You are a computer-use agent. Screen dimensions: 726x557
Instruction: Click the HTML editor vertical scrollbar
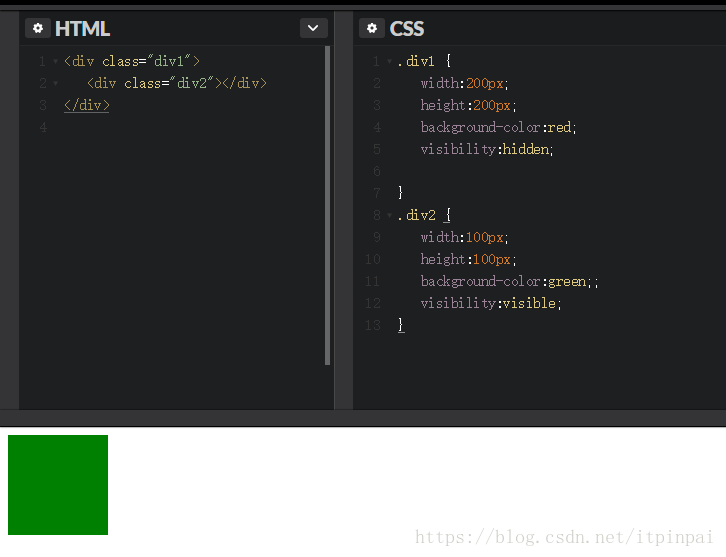[x=327, y=206]
